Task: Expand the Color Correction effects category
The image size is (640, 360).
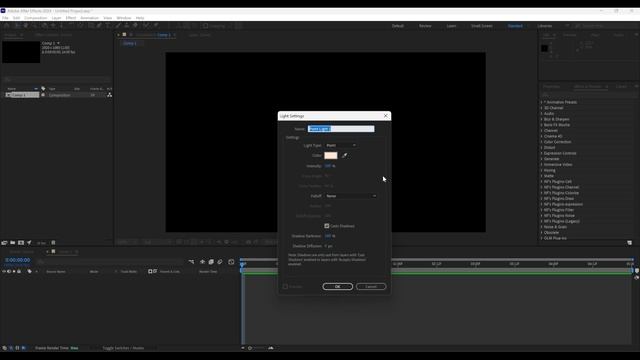Action: tap(542, 142)
